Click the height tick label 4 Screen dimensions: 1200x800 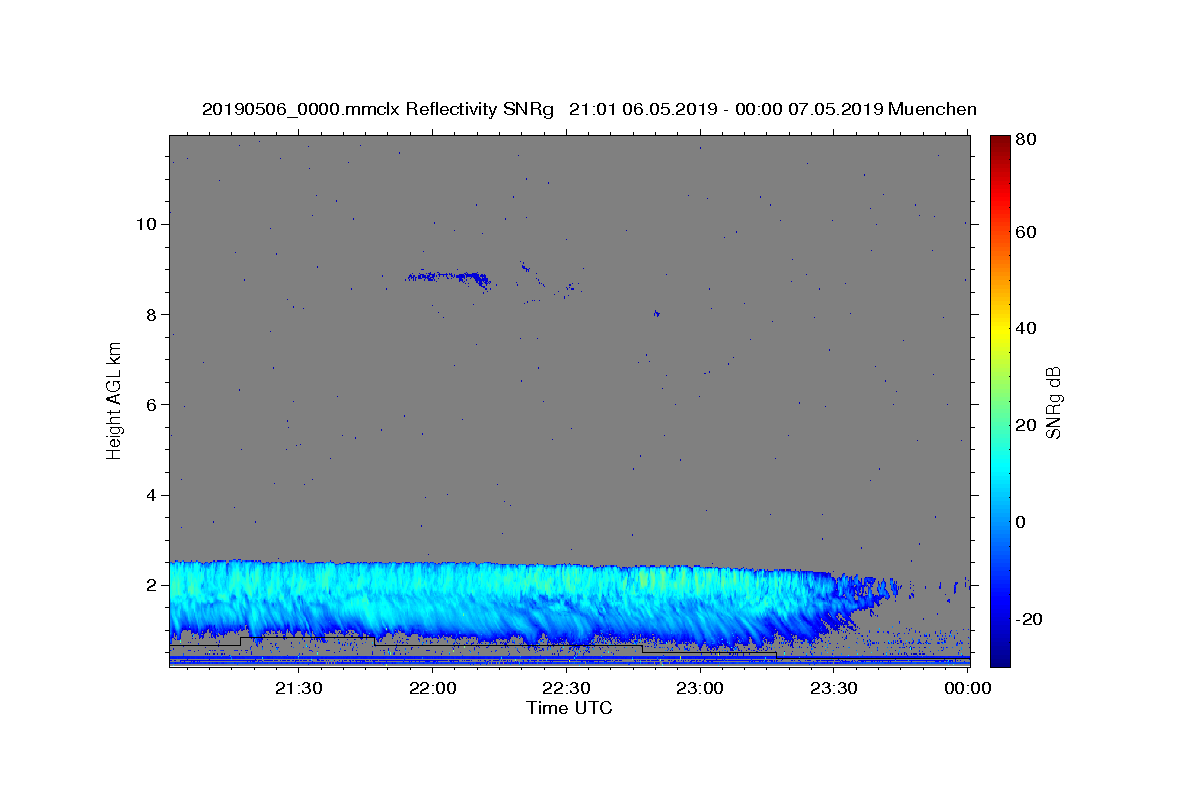[x=151, y=495]
